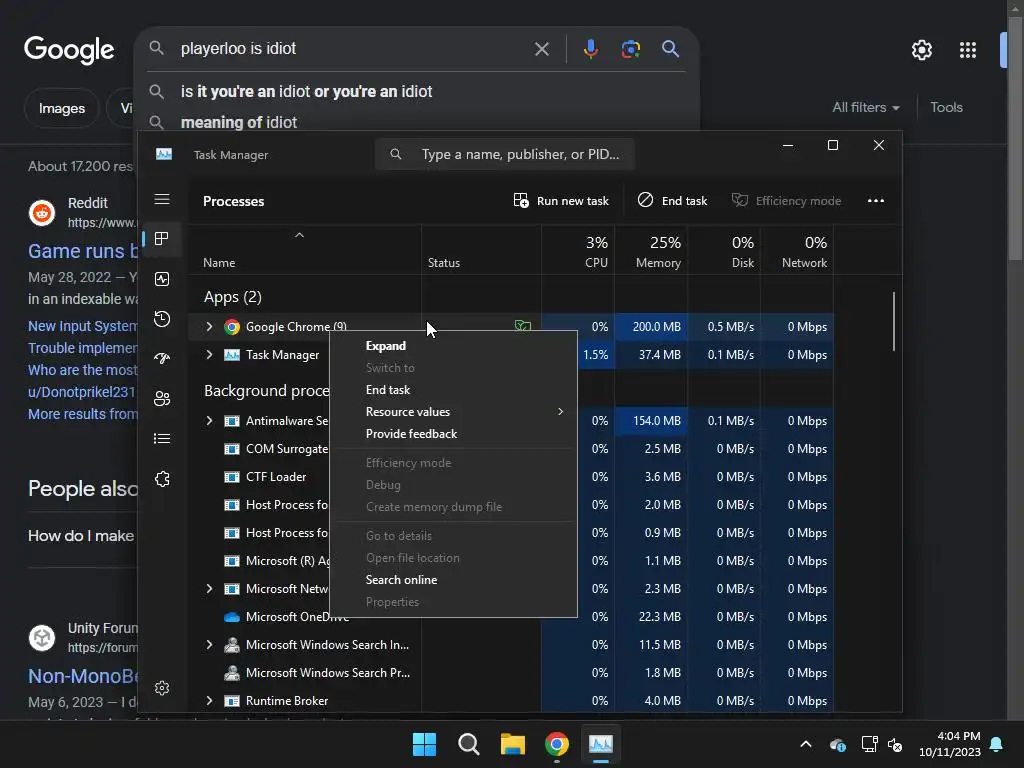Screen dimensions: 1024x768
Task: Open Google quick settings gear
Action: pos(921,50)
